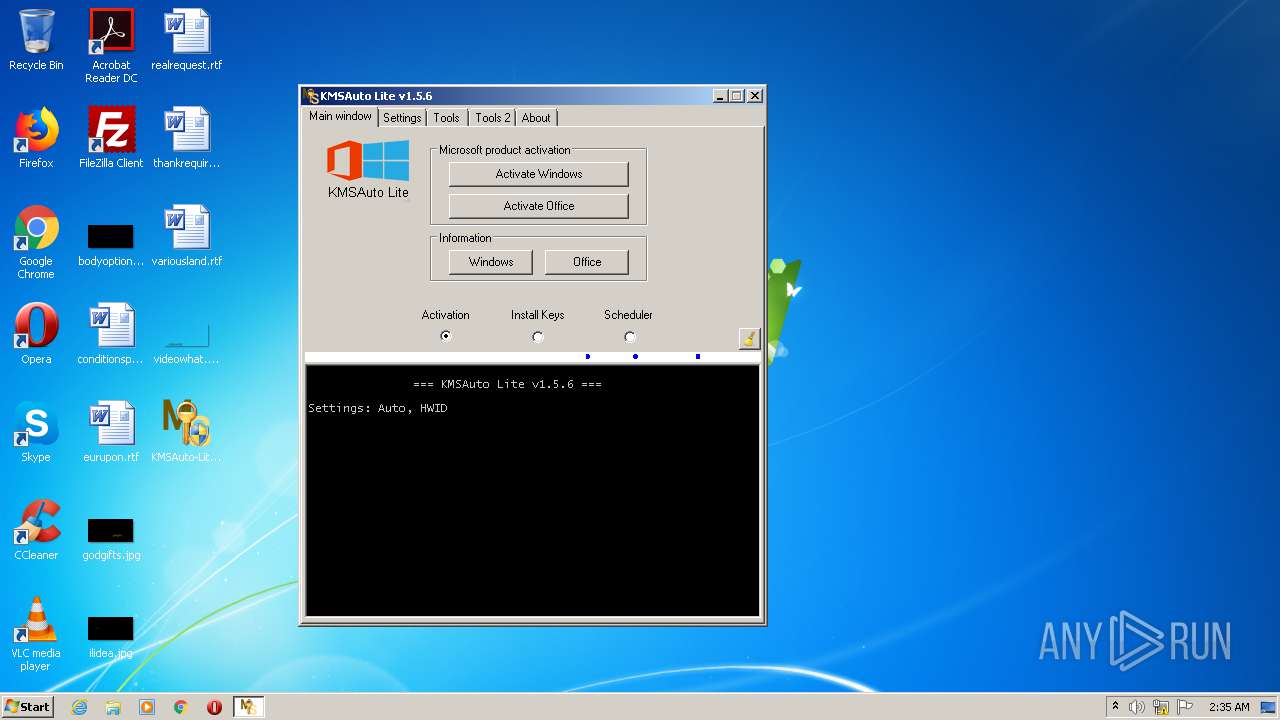Viewport: 1280px width, 720px height.
Task: Open Internet Explorer from taskbar
Action: click(x=80, y=707)
